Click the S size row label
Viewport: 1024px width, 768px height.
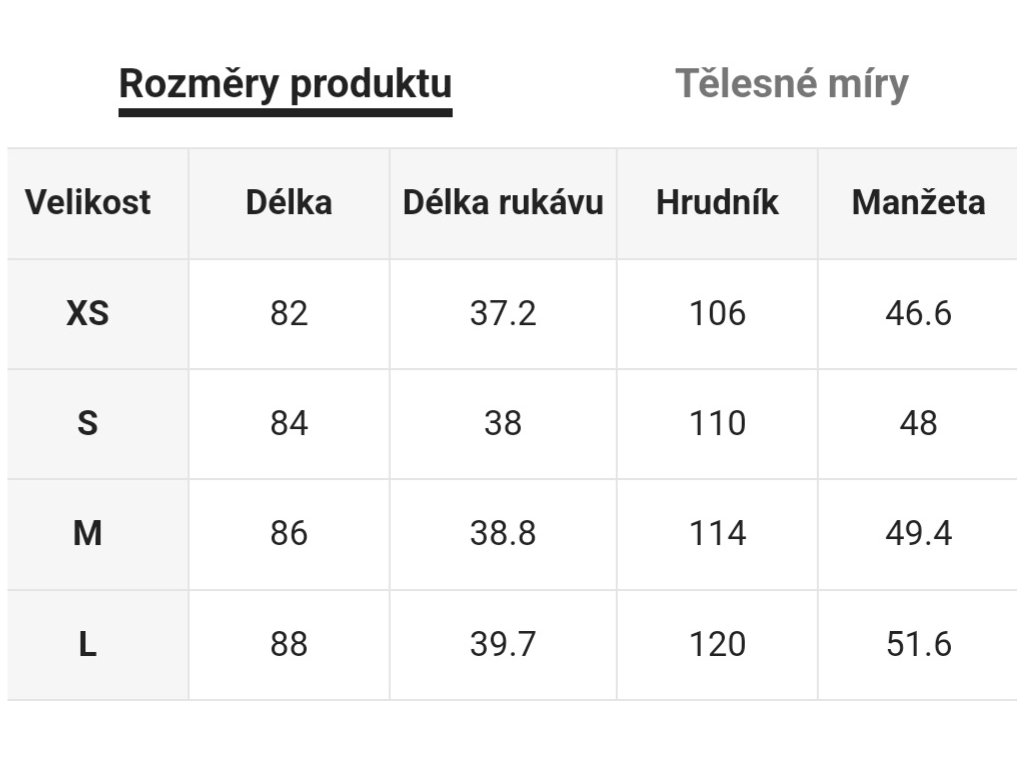click(88, 424)
